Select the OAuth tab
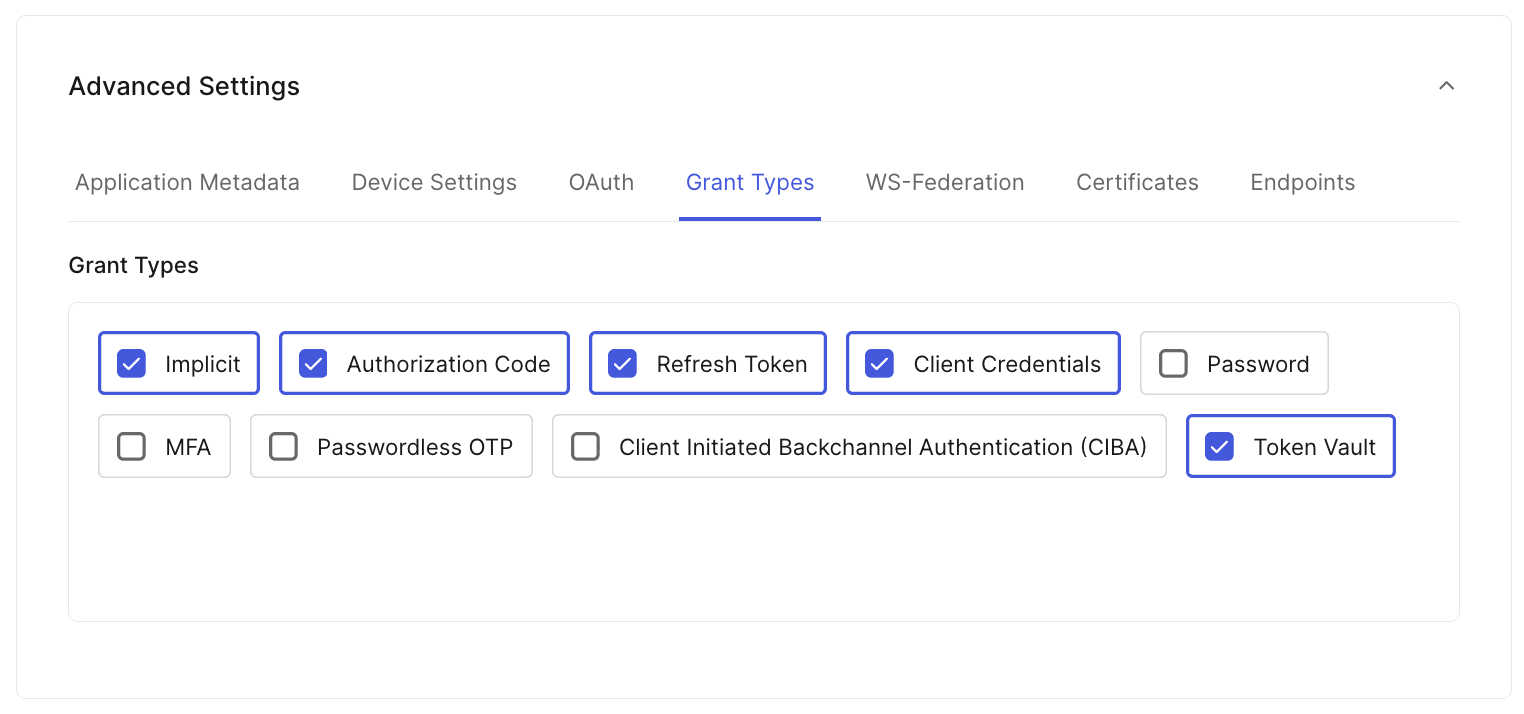The image size is (1524, 714). click(x=600, y=182)
